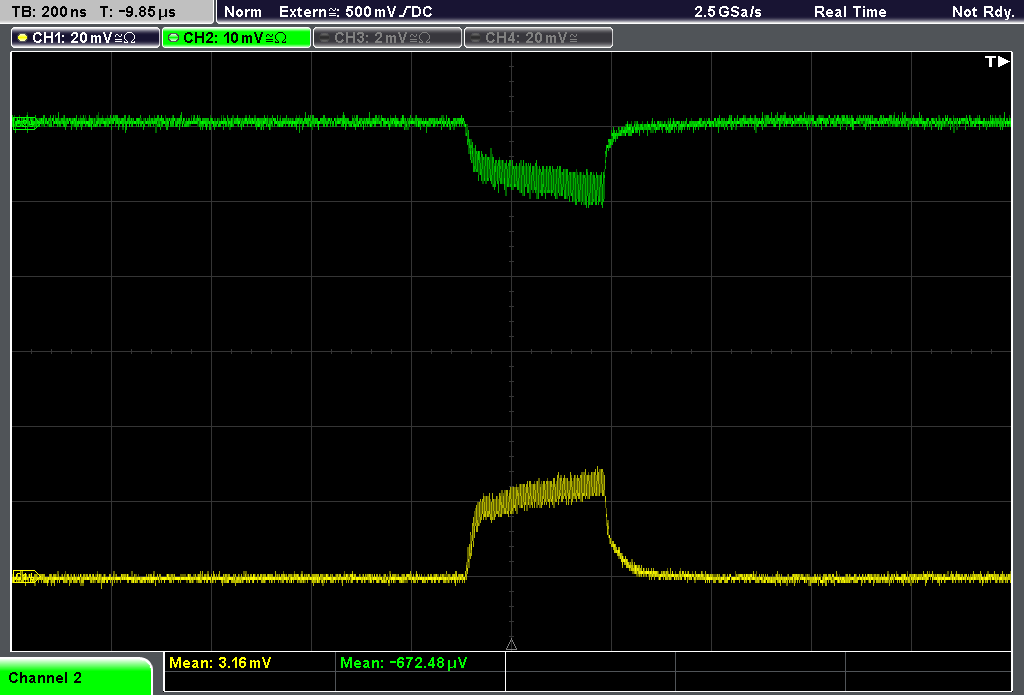Click the green Mean: -672.48 µV measurement
The width and height of the screenshot is (1024, 695).
tap(404, 663)
